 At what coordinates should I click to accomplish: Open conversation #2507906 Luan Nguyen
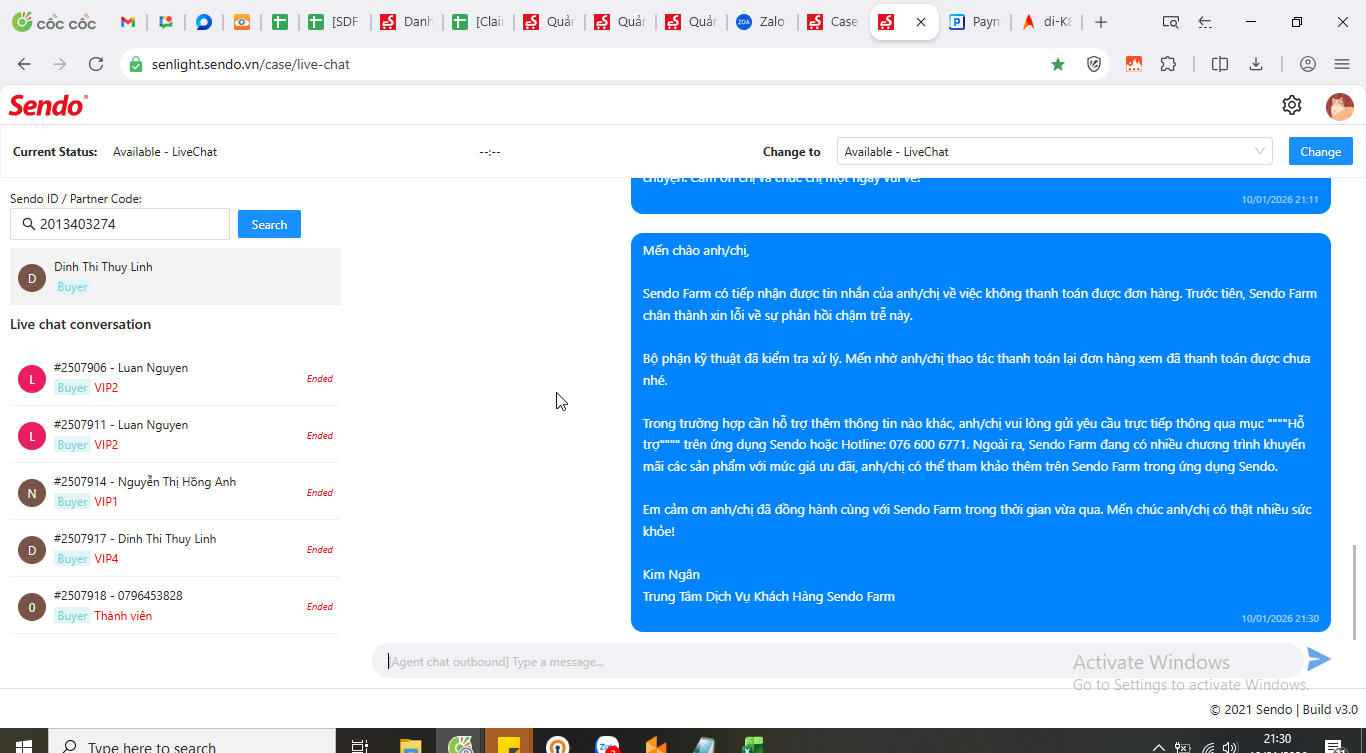point(175,378)
